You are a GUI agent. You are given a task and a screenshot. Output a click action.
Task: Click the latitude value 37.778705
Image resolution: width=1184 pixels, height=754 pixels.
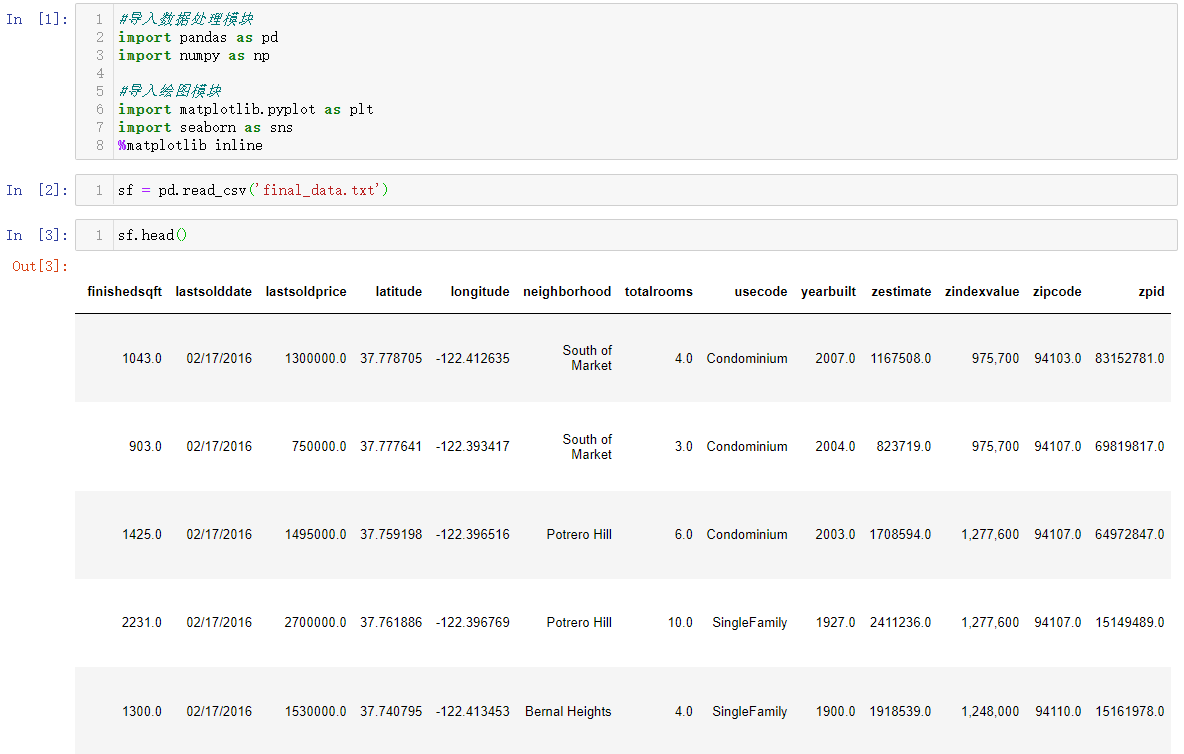[x=391, y=359]
